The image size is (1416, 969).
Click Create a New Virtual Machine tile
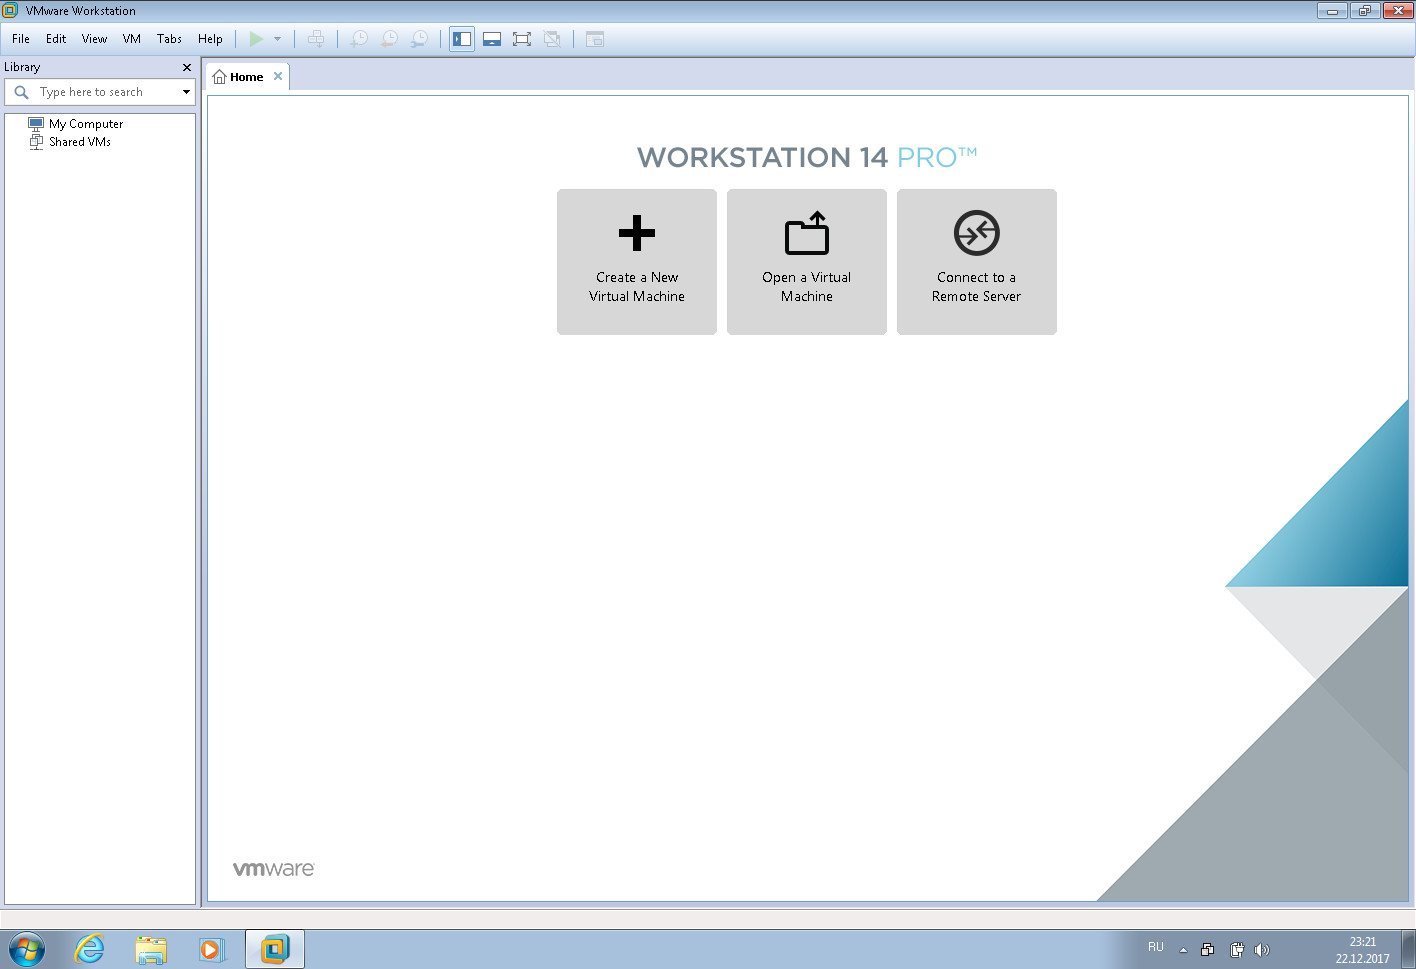tap(637, 262)
